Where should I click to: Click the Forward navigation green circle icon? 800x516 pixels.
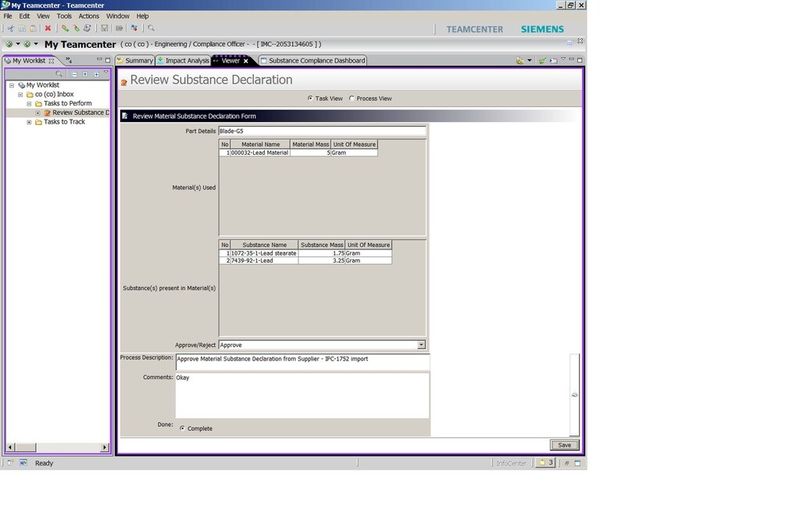click(x=27, y=44)
